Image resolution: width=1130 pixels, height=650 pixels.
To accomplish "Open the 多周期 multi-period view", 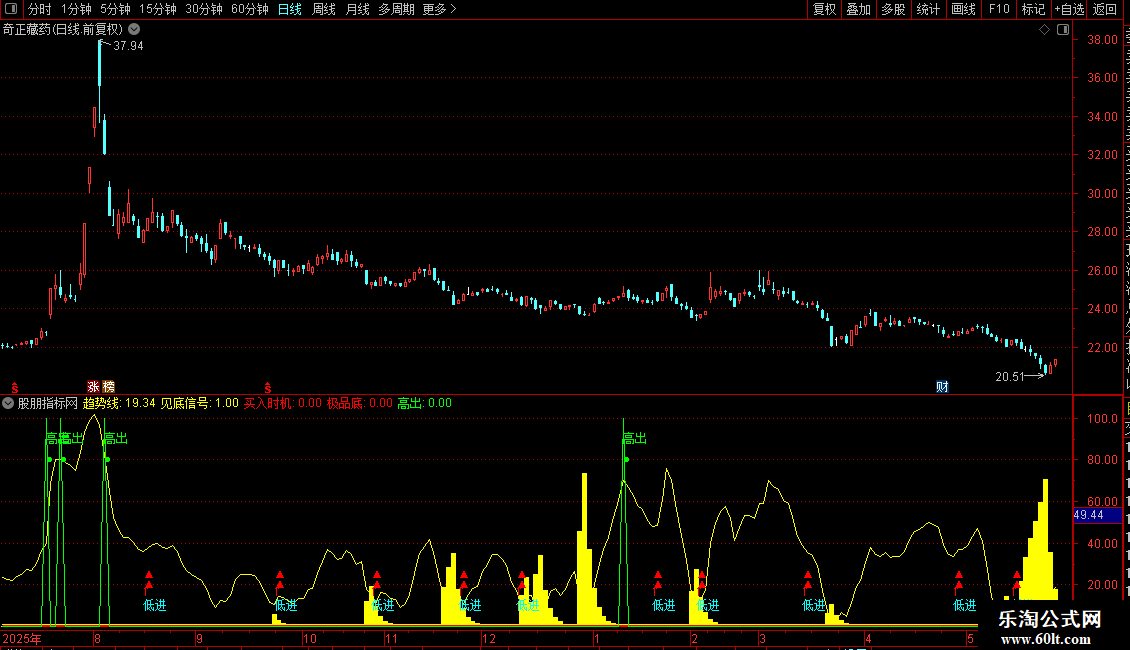I will pyautogui.click(x=396, y=9).
